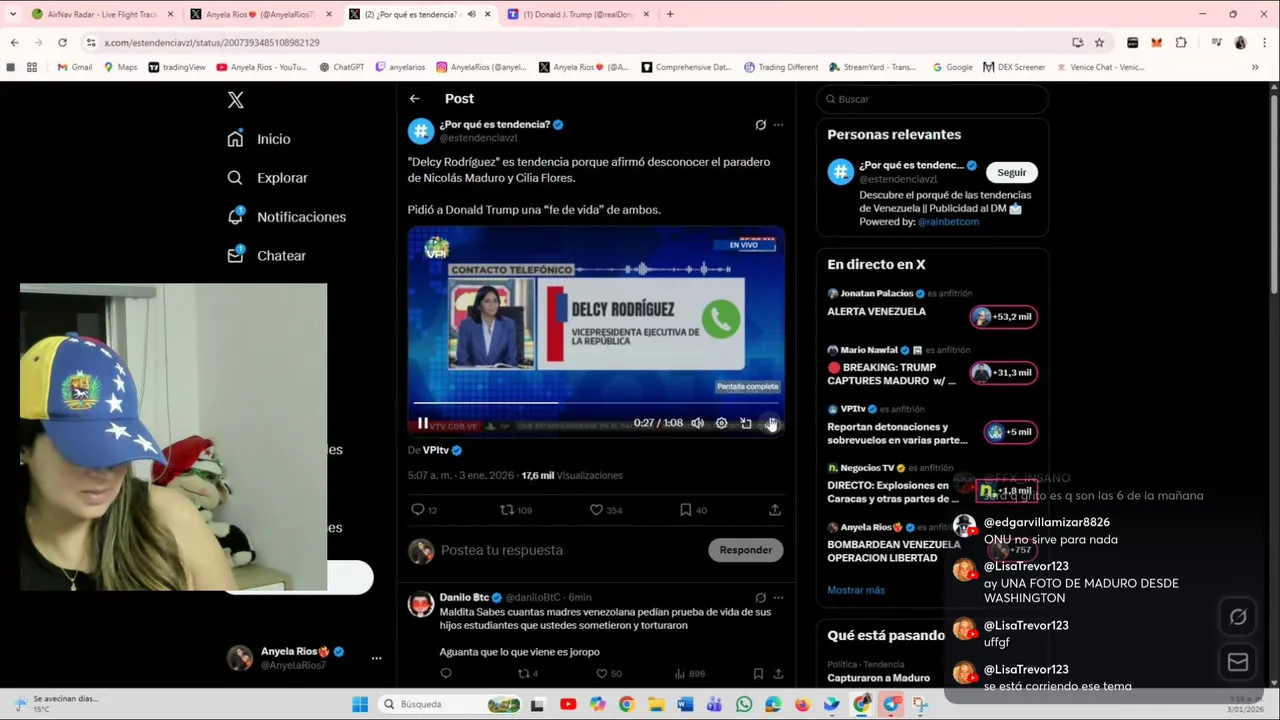Click the taskbar Búsqueda search box
Viewport: 1280px width, 720px height.
click(450, 704)
